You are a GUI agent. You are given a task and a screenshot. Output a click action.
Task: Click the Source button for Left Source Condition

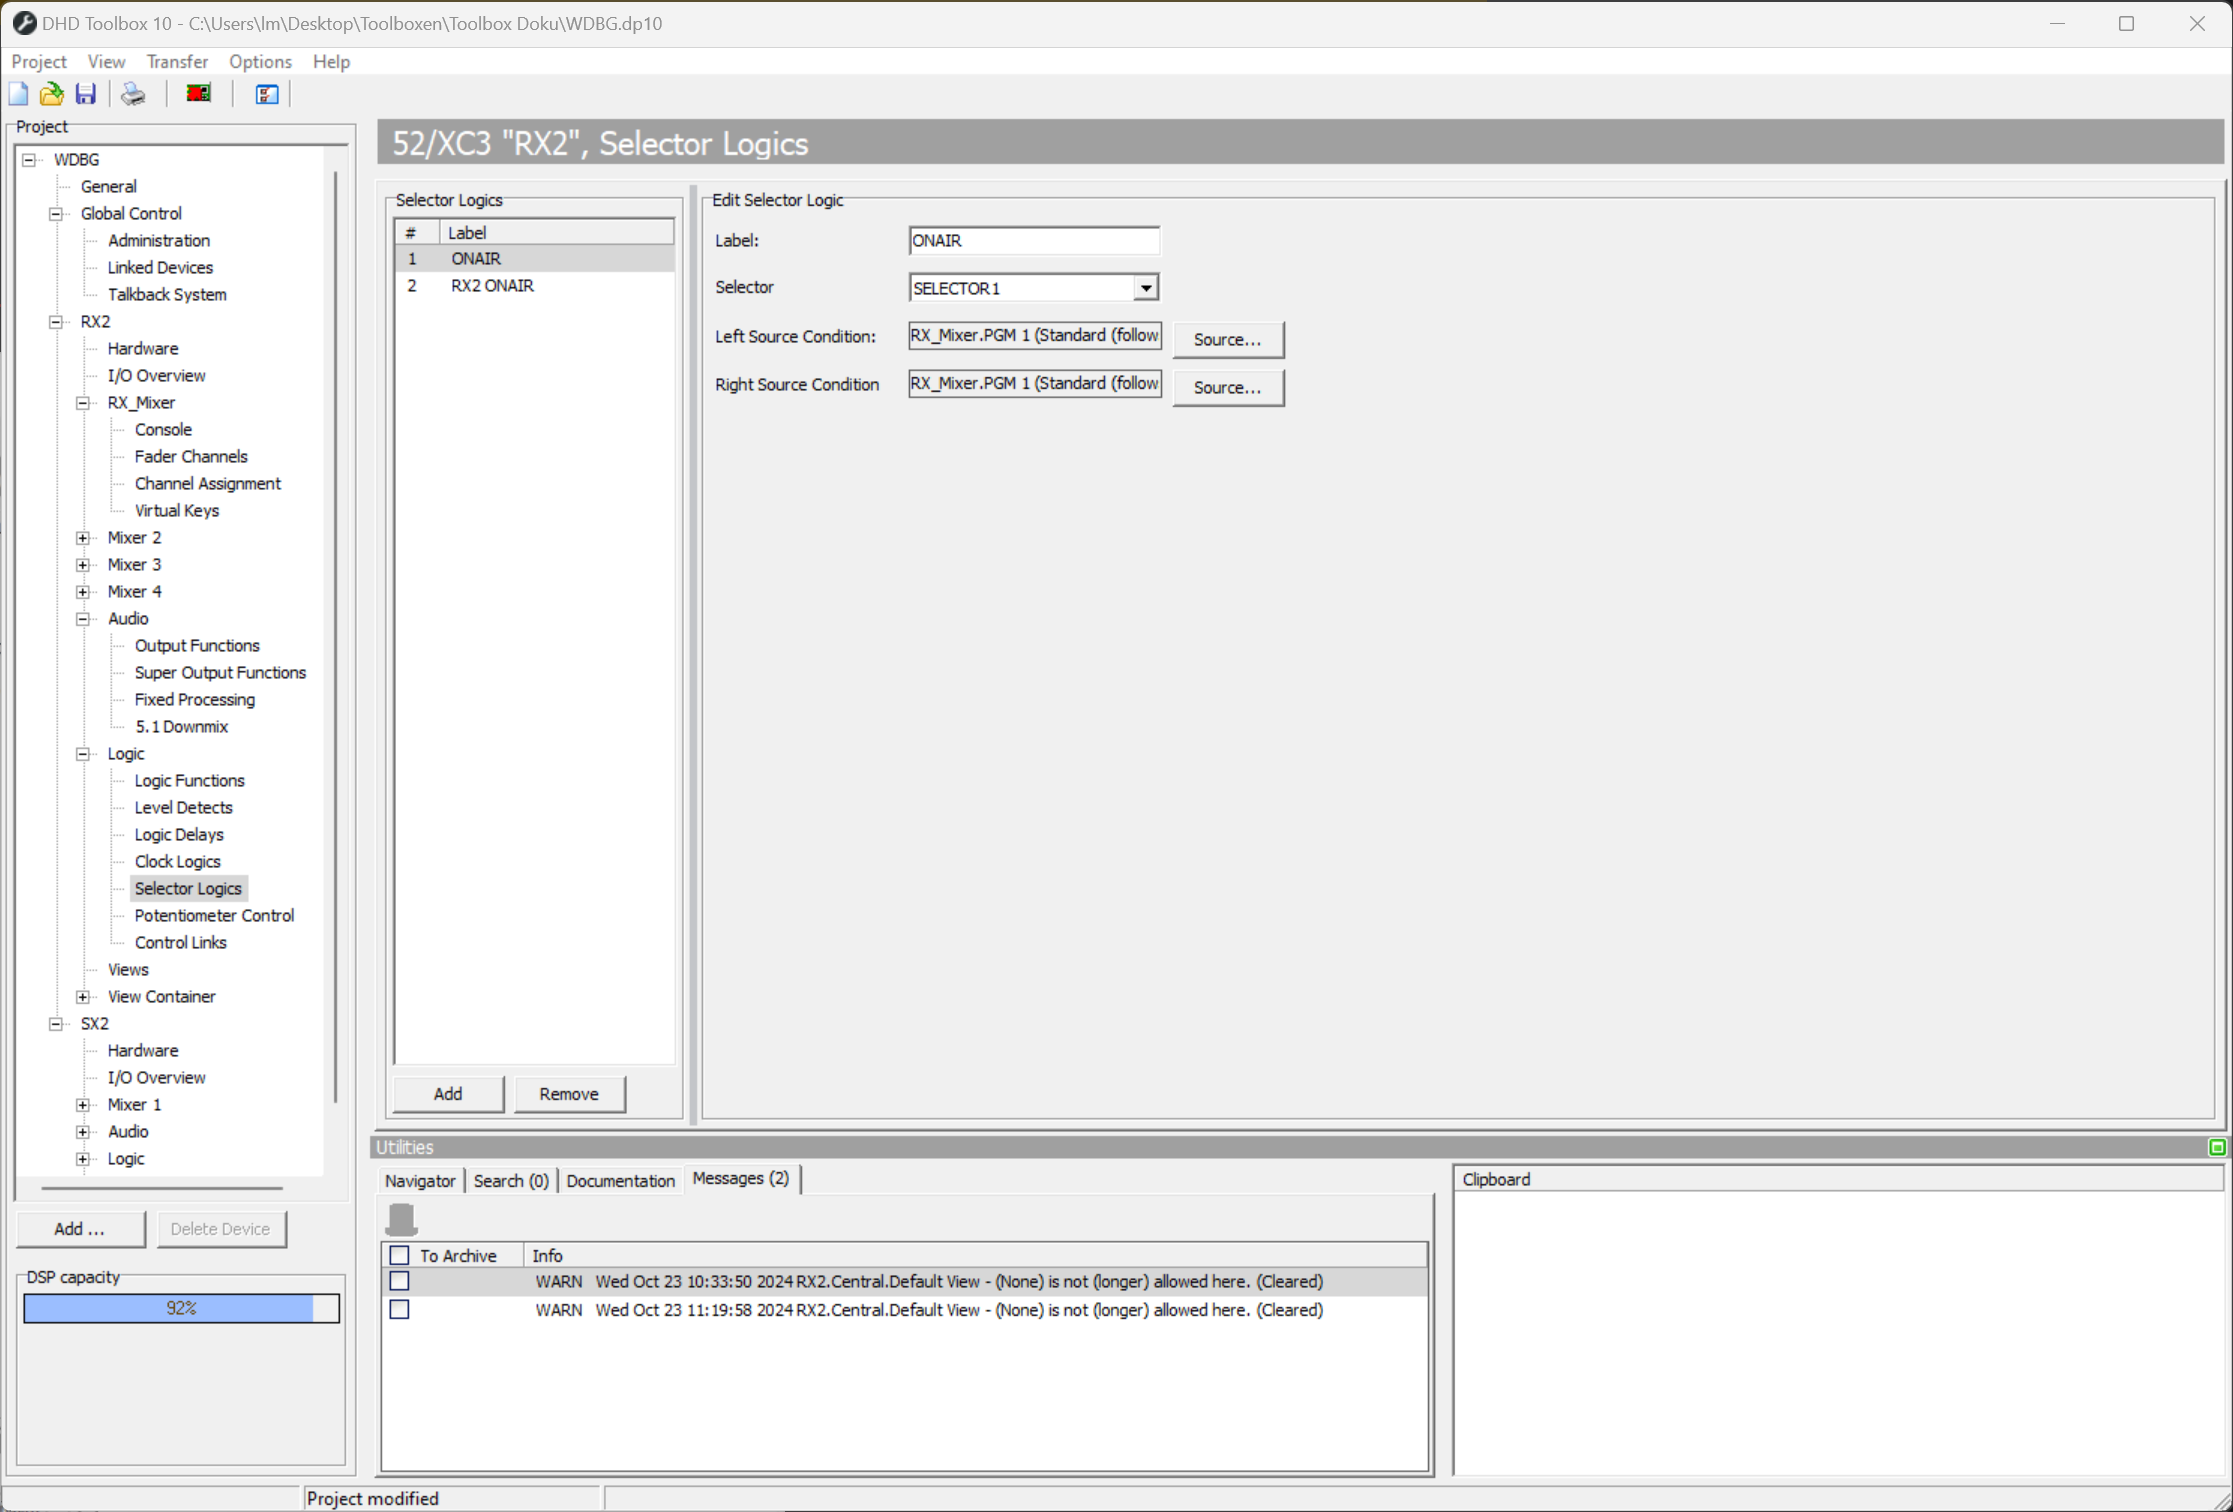click(1227, 339)
